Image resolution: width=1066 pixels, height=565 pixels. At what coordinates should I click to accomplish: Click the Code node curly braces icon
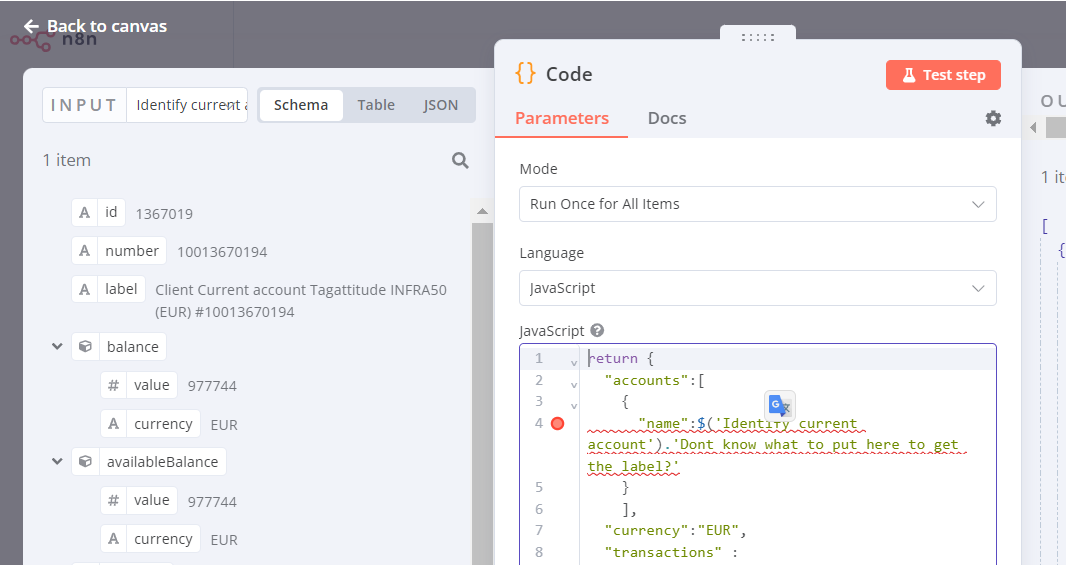tap(525, 74)
